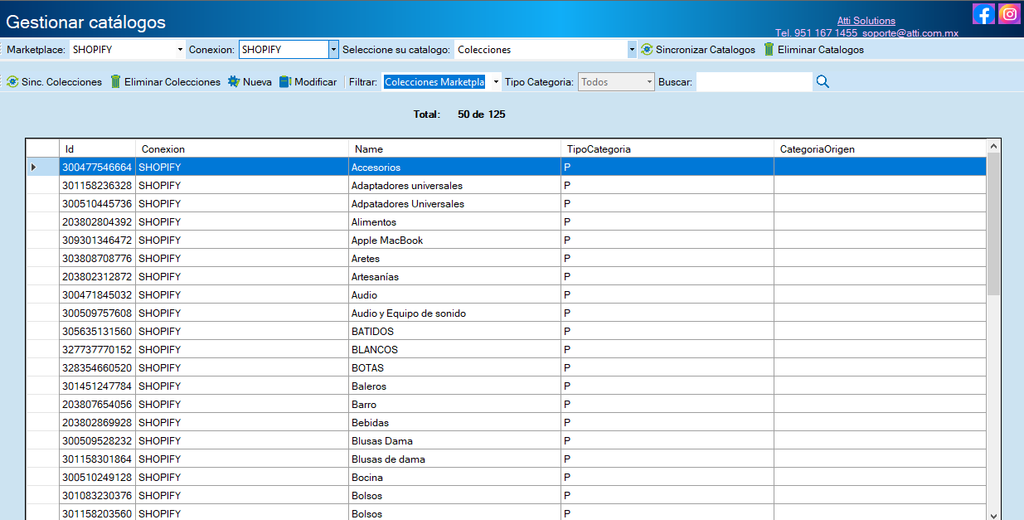
Task: Click the Eliminar Catalogos button label
Action: click(x=820, y=50)
